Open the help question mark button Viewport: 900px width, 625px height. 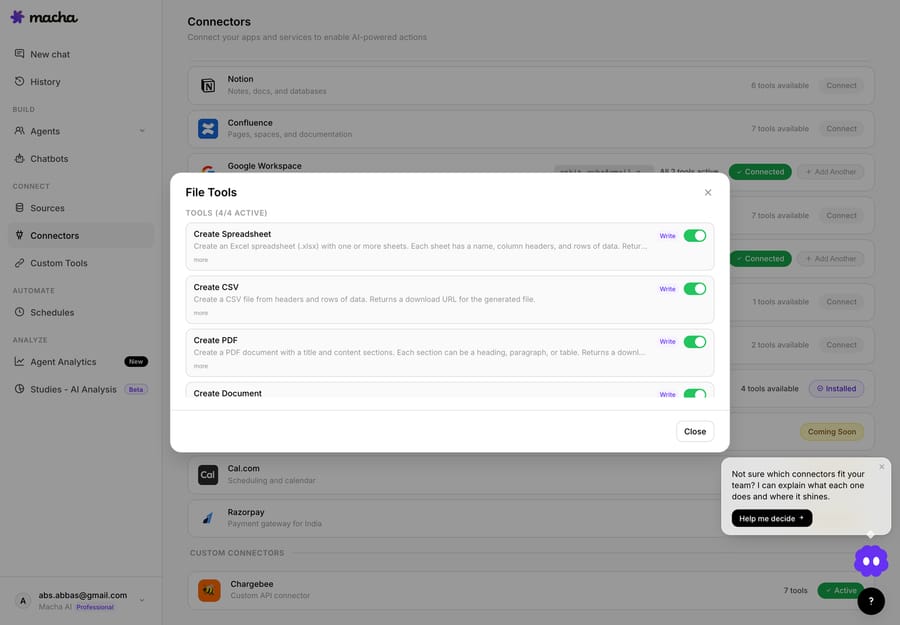click(871, 601)
